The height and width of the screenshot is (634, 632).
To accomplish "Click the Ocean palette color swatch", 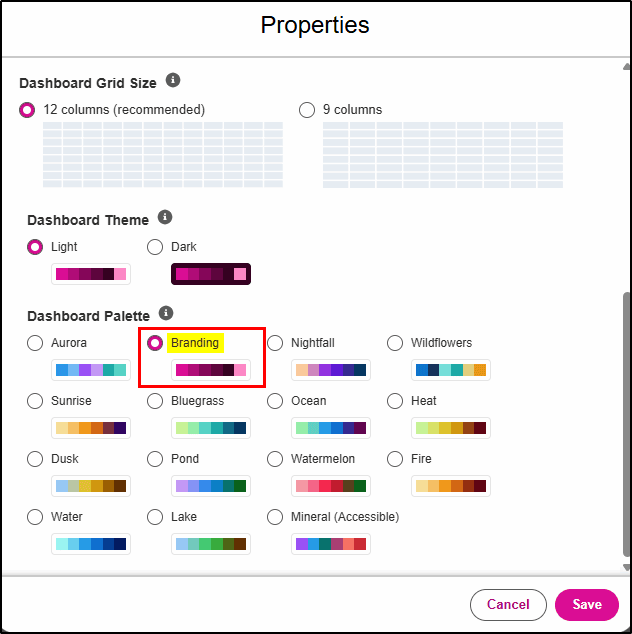I will coord(331,428).
